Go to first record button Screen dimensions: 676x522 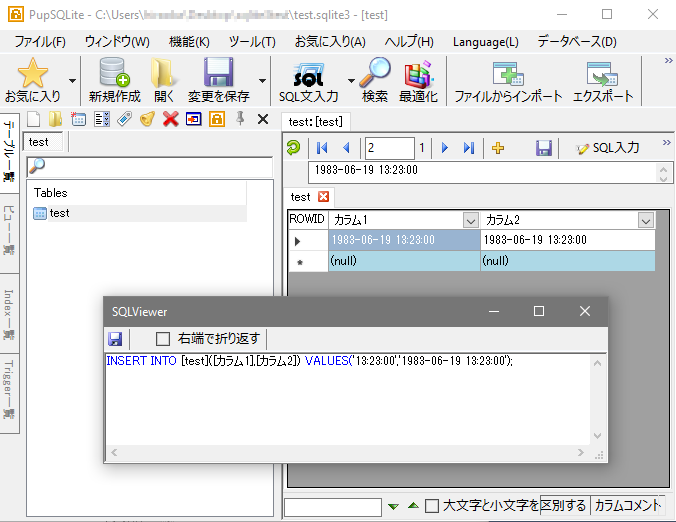point(322,148)
